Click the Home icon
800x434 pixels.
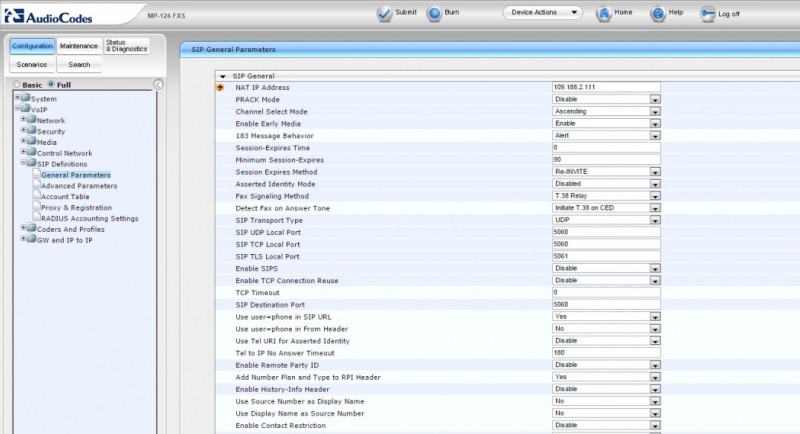(x=604, y=14)
